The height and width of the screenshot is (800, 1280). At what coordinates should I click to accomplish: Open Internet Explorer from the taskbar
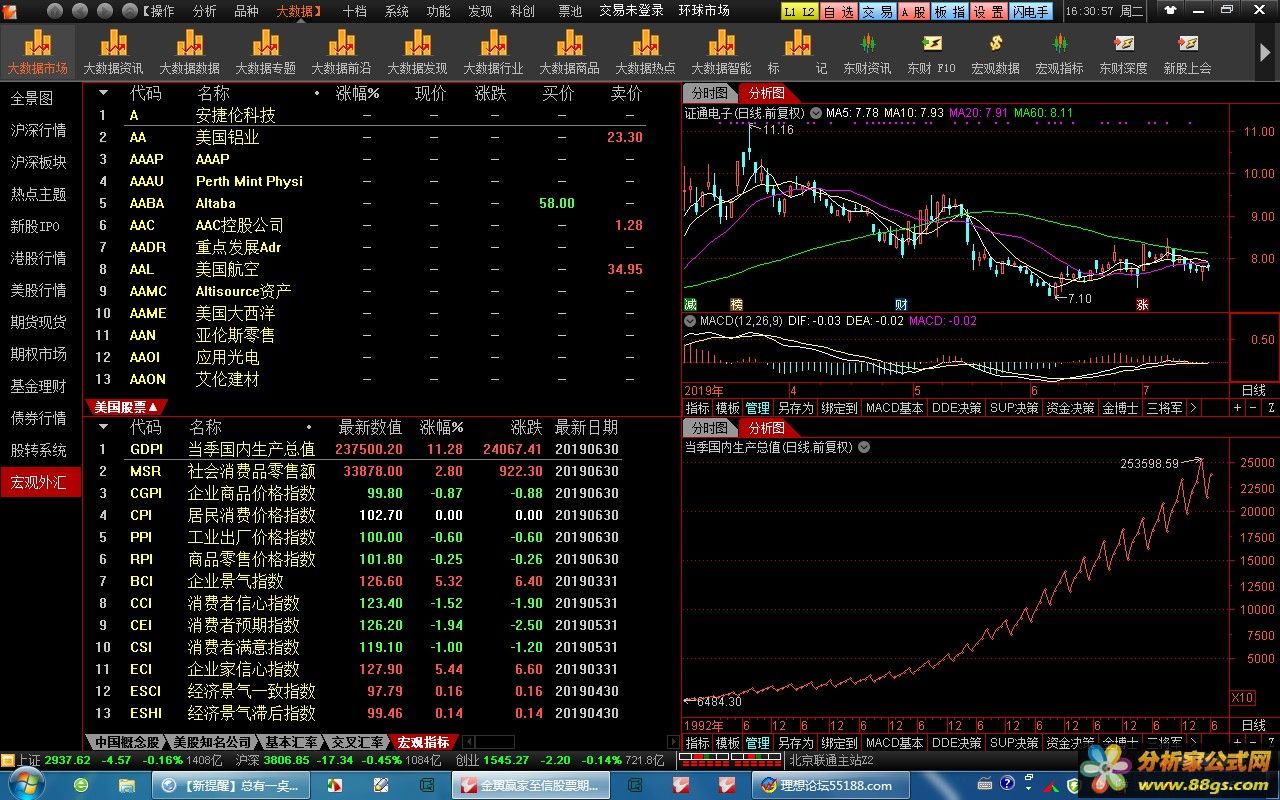81,785
